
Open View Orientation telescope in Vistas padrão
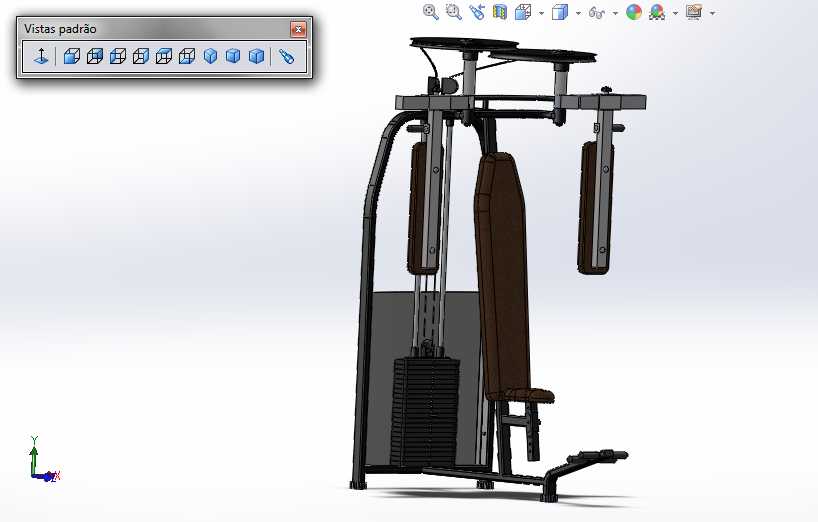286,56
